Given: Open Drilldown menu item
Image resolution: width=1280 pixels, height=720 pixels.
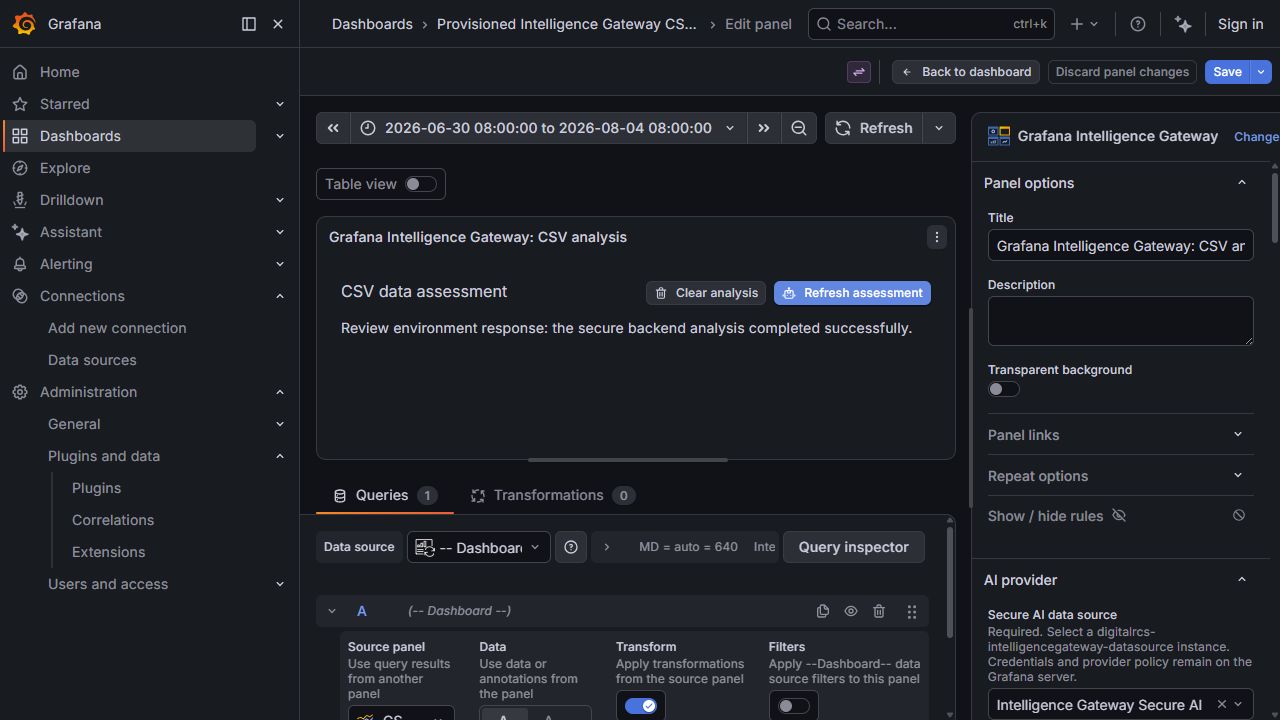Looking at the screenshot, I should pos(71,200).
